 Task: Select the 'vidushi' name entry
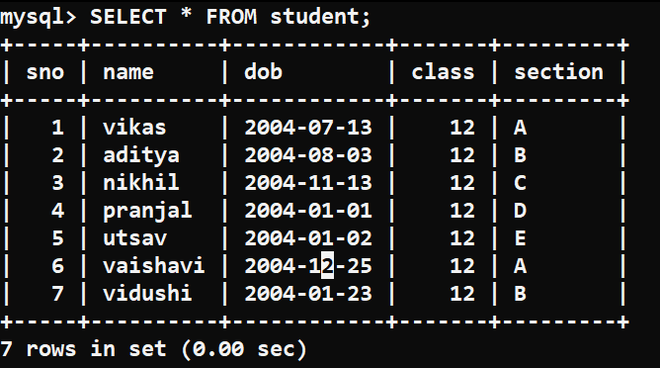(147, 293)
